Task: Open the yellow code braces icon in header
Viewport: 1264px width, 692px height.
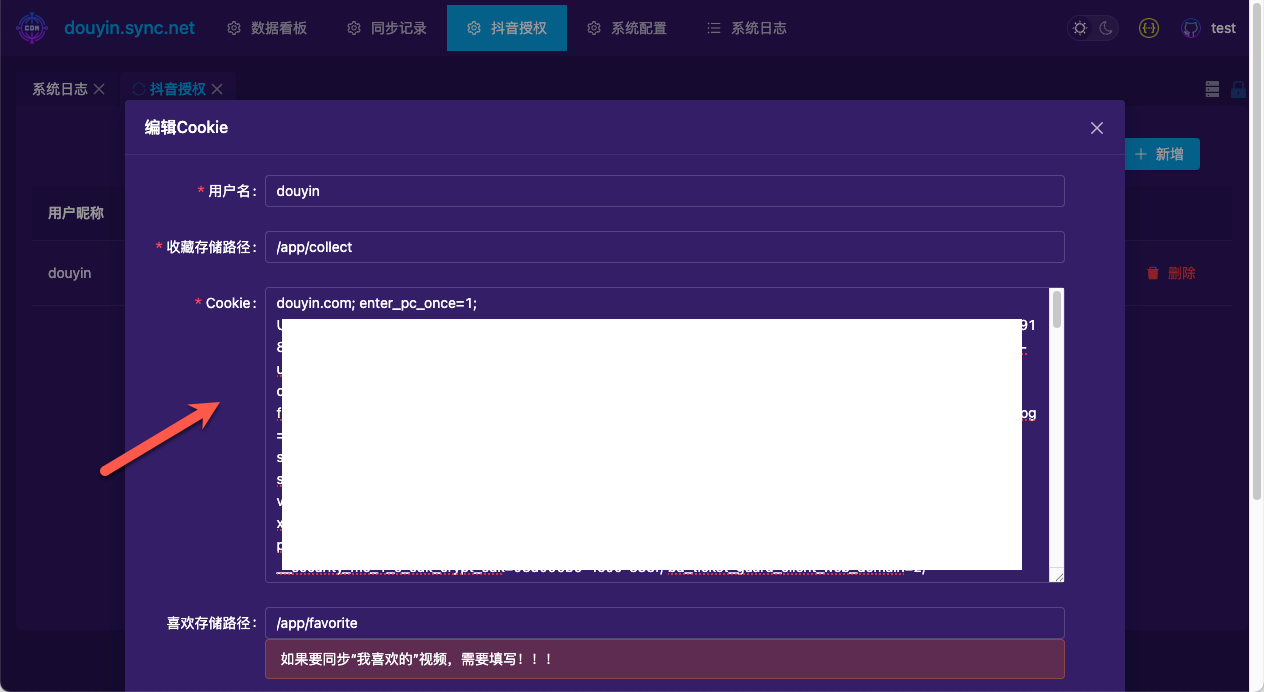Action: coord(1148,28)
